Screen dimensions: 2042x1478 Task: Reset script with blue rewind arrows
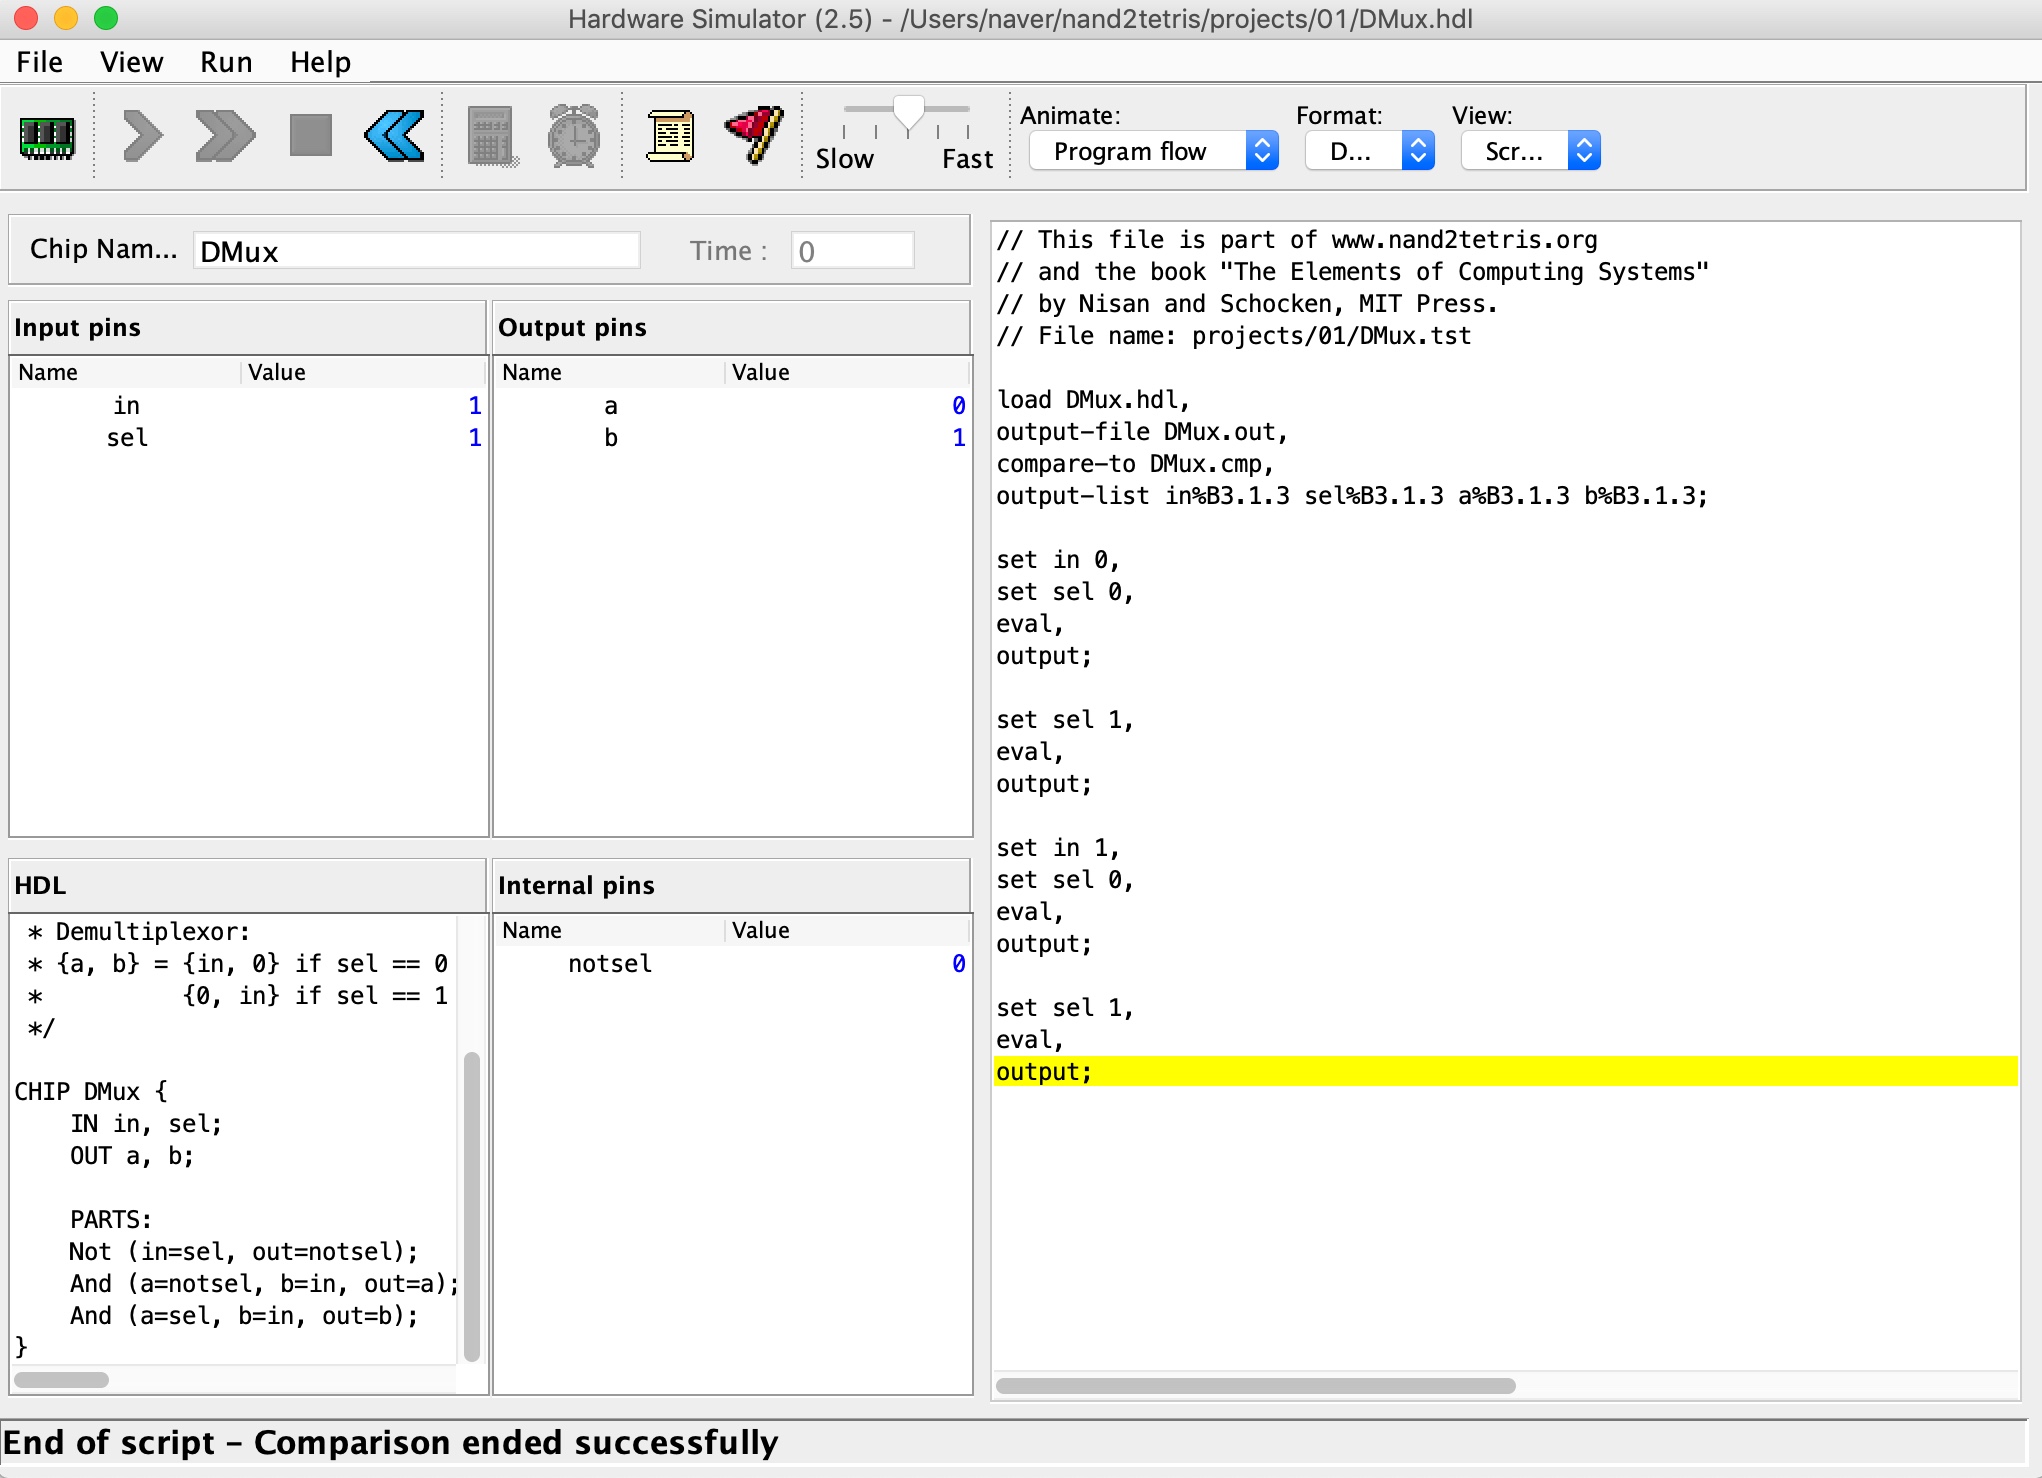pos(395,136)
